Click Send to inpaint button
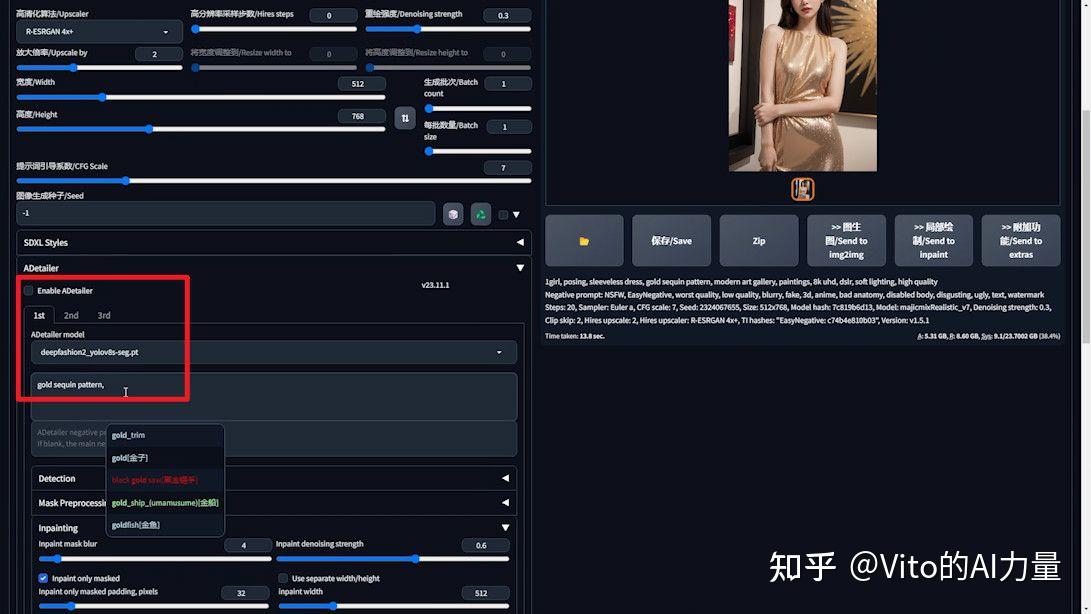 pos(933,241)
